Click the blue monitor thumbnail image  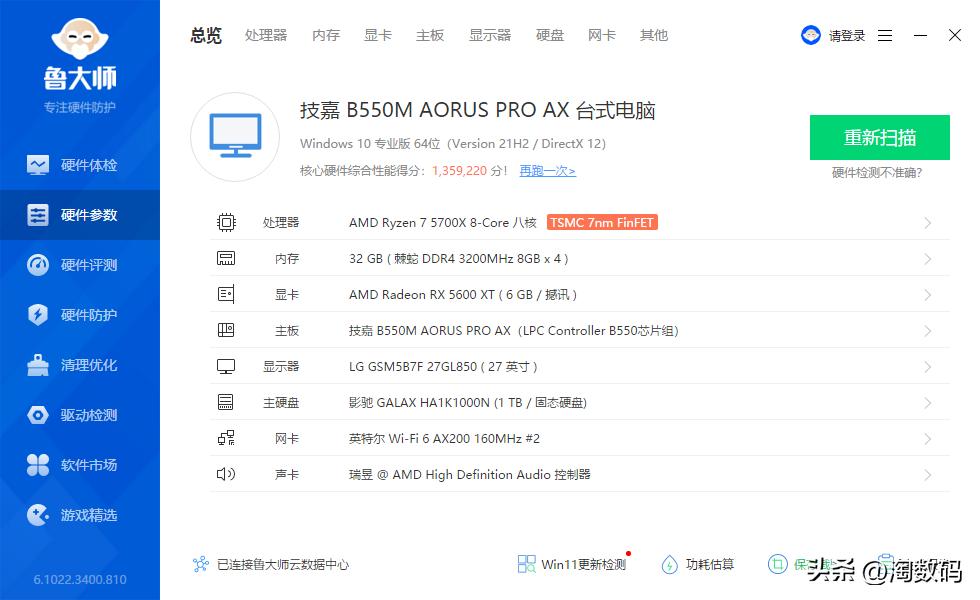pyautogui.click(x=234, y=135)
